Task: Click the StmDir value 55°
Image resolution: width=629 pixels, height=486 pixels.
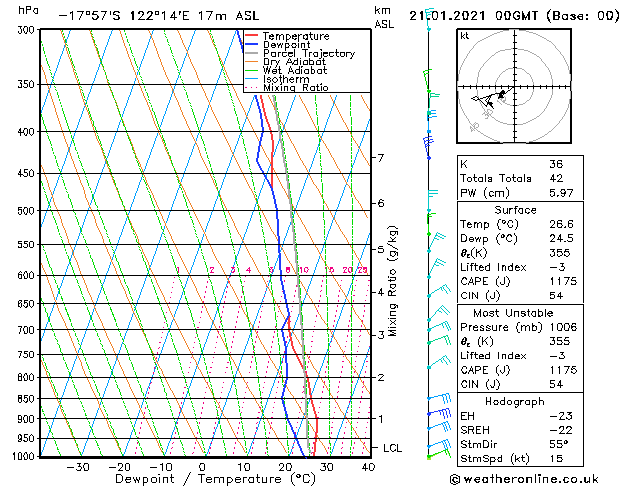Action: [x=558, y=445]
